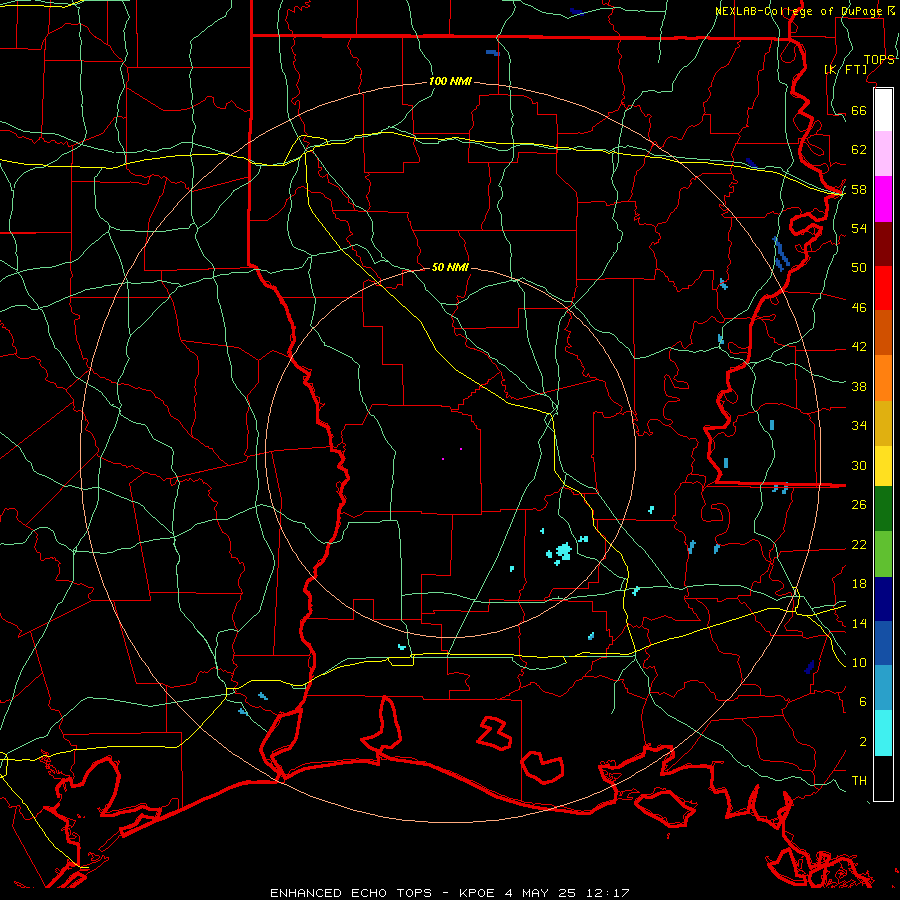Click the bright orange legend swatch
The image size is (900, 900).
(x=883, y=378)
